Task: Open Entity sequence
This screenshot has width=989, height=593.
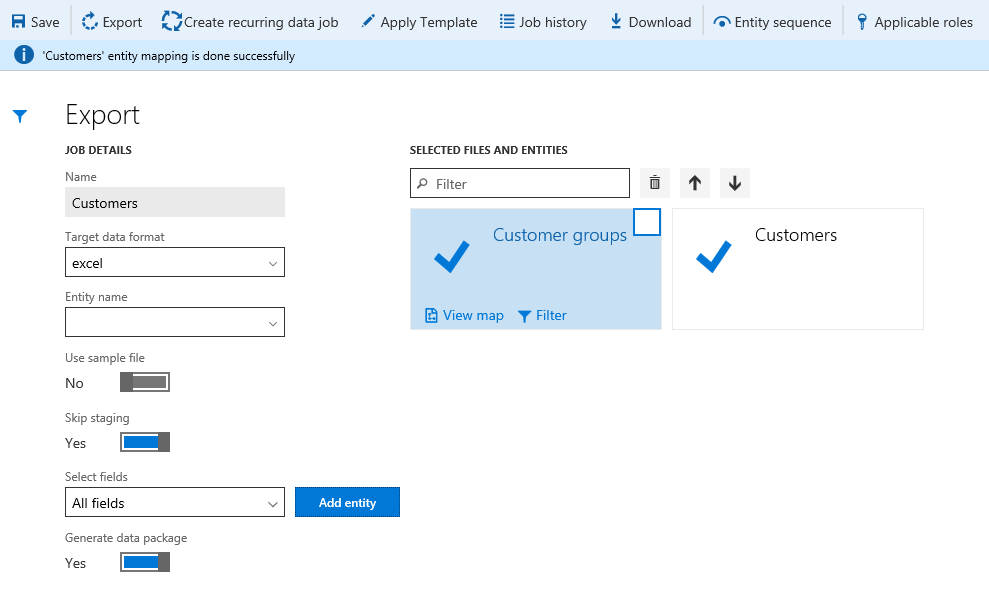Action: click(x=773, y=22)
